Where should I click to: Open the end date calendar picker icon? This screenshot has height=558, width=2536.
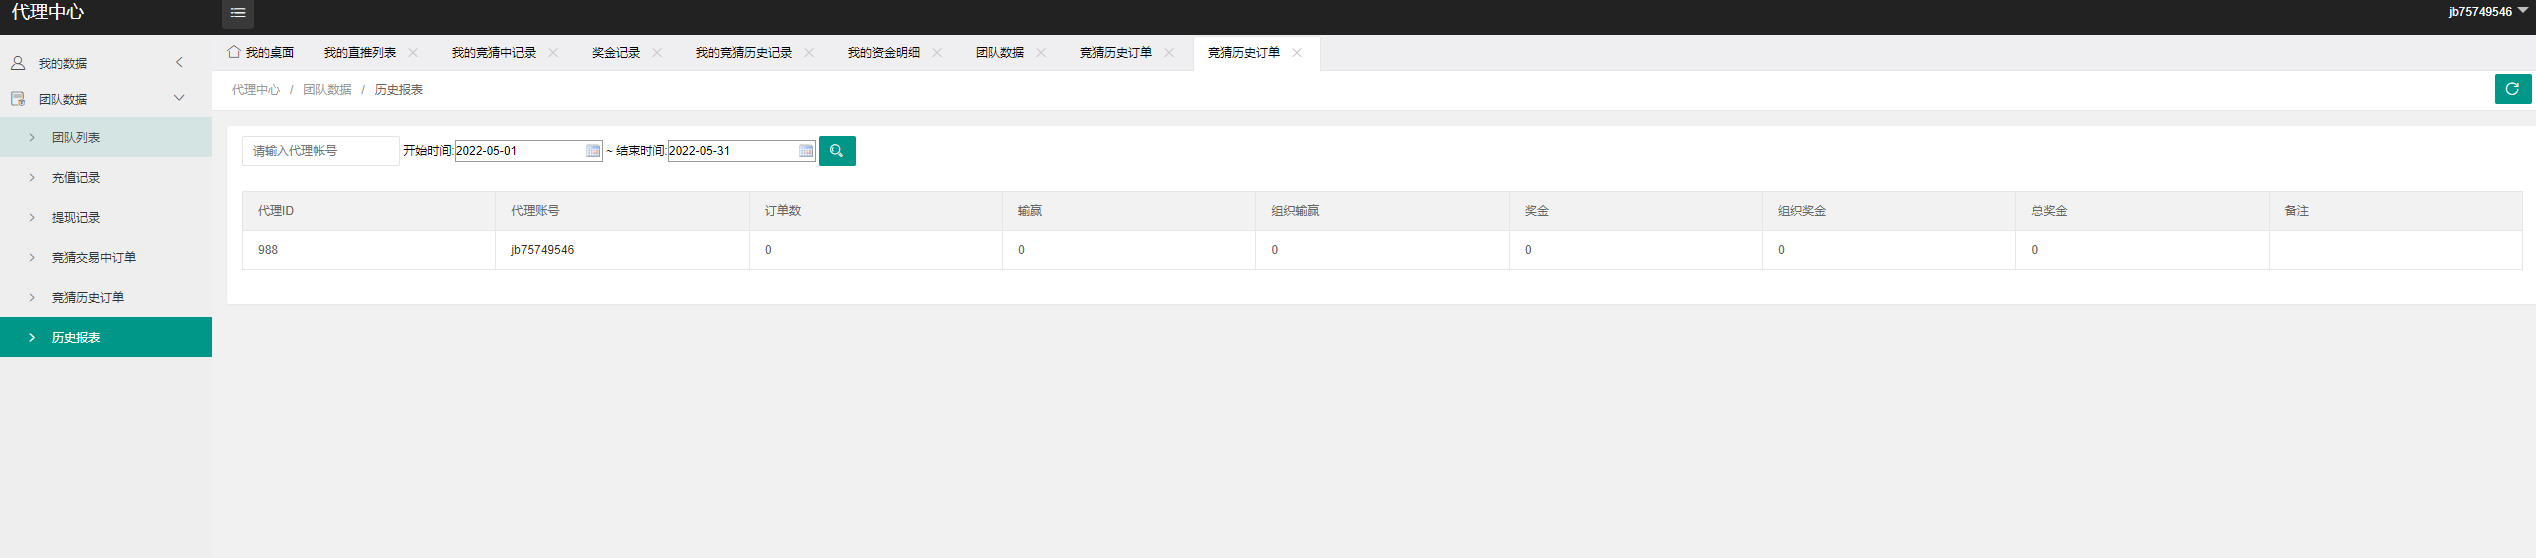(806, 151)
